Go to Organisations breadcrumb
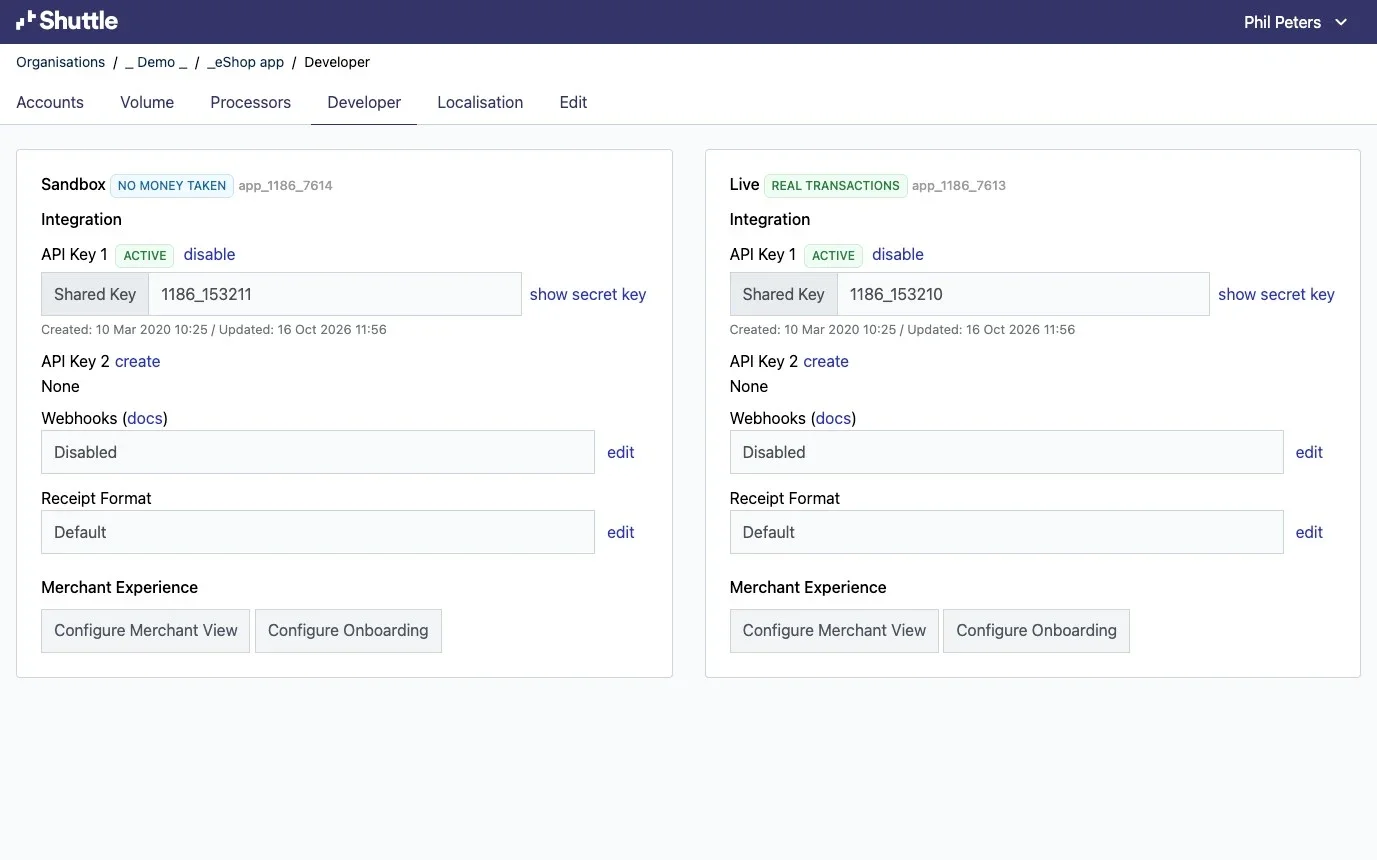Screen dimensions: 1377x860 click(61, 62)
